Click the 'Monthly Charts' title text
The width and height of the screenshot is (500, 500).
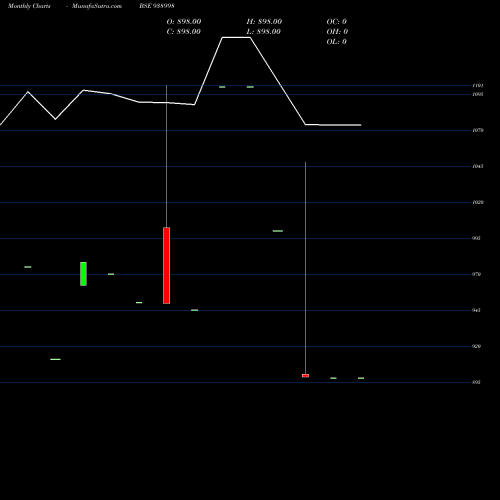point(29,6)
